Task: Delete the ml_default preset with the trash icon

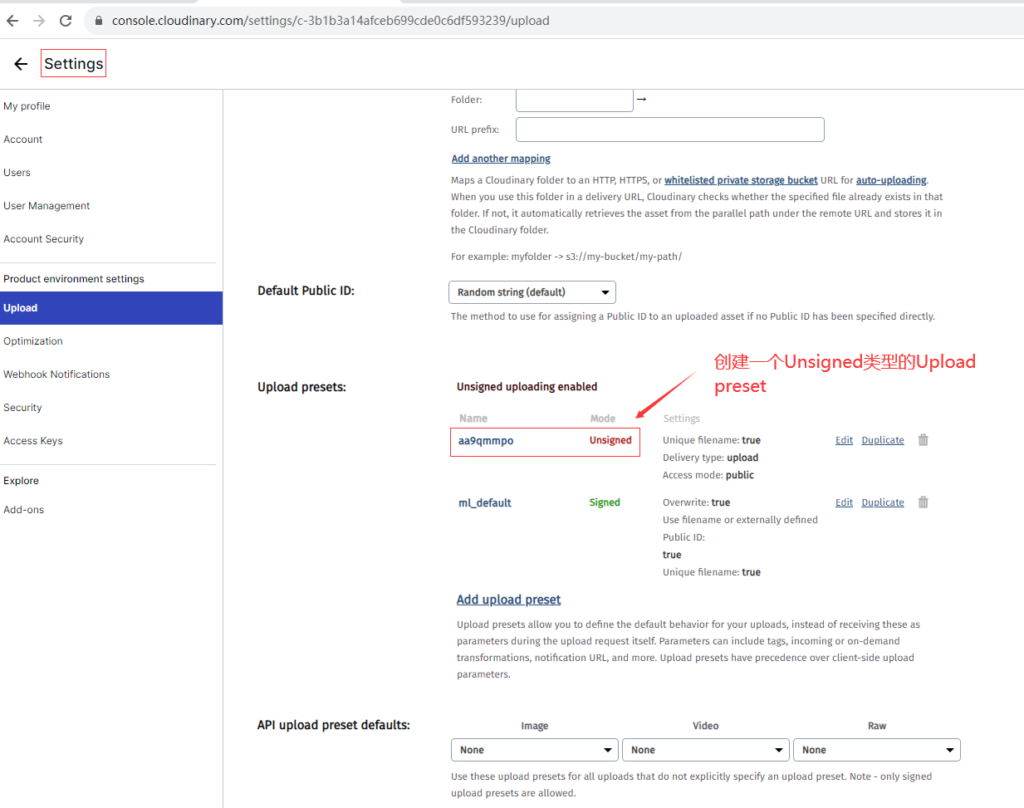Action: (923, 502)
